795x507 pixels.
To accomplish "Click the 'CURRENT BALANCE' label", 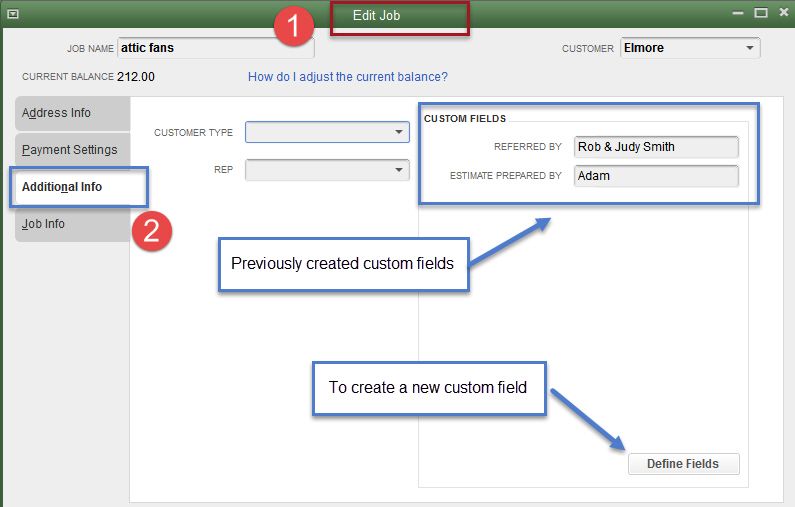I will click(x=68, y=77).
